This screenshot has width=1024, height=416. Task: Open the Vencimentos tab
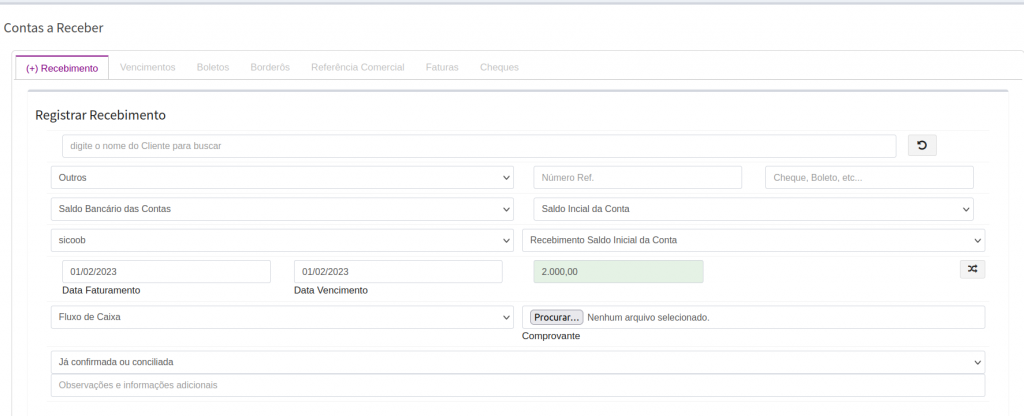coord(147,67)
